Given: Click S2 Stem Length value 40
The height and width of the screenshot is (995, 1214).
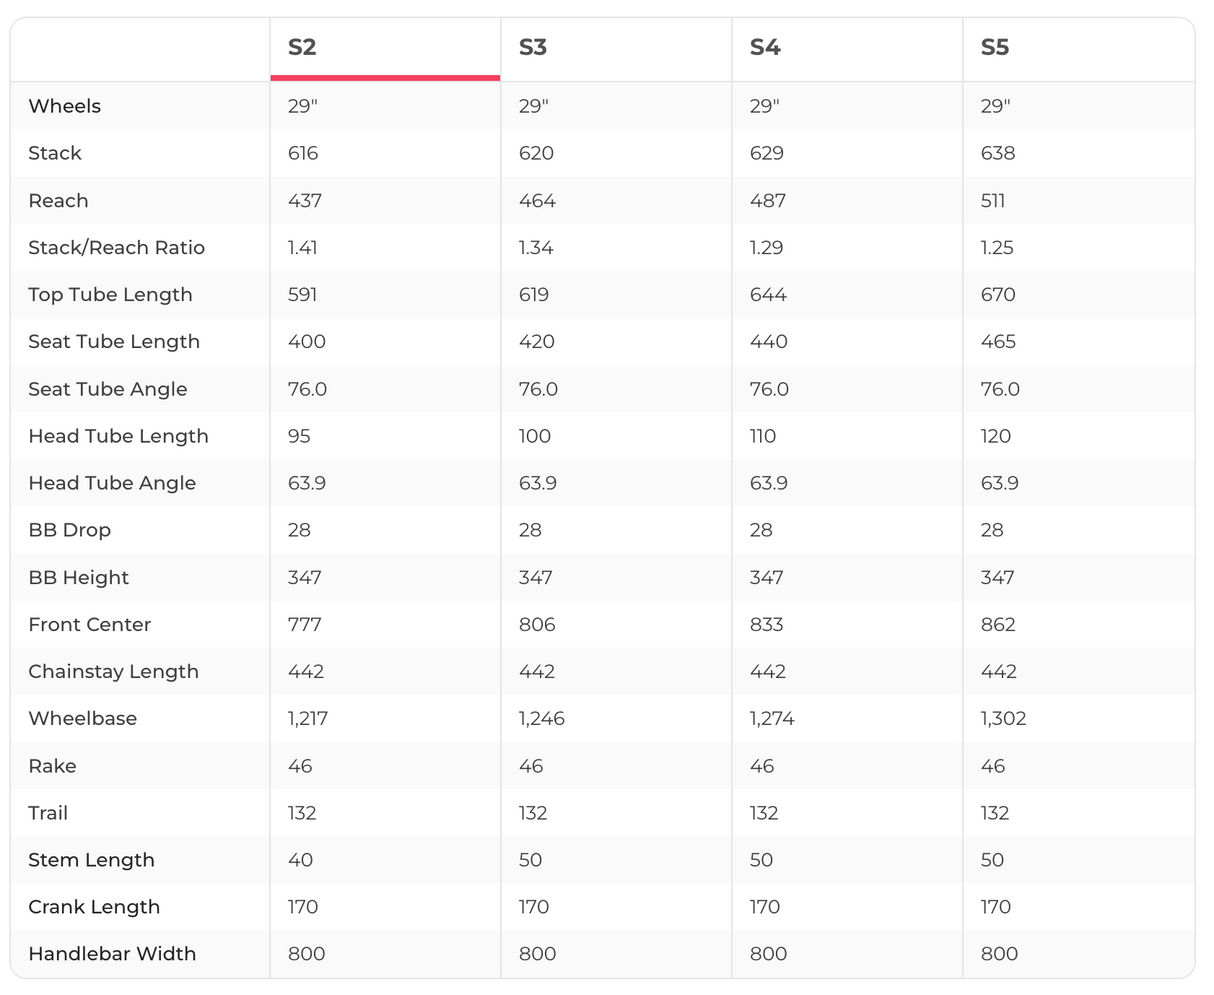Looking at the screenshot, I should tap(300, 860).
